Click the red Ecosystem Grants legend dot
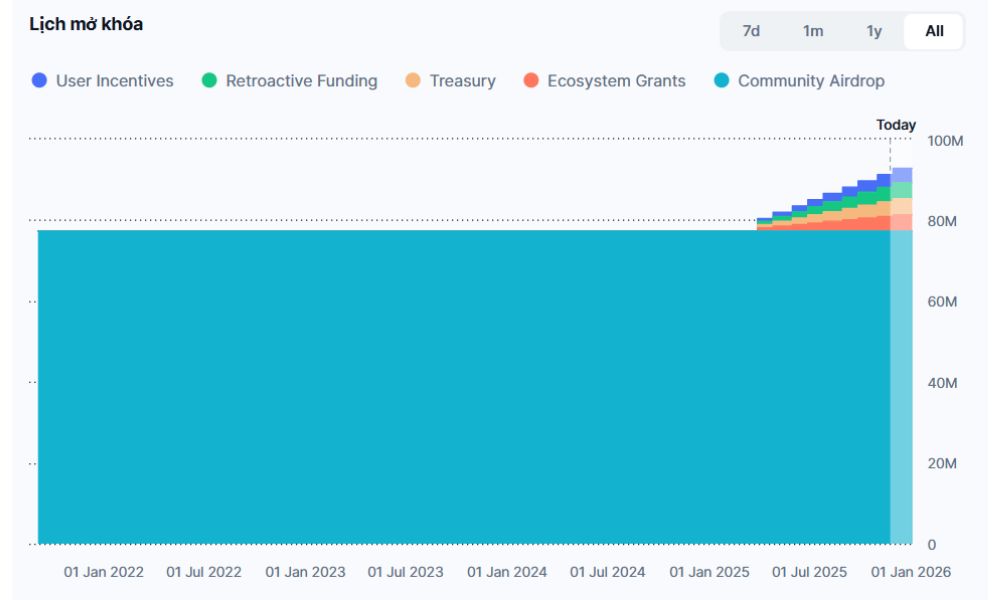This screenshot has height=600, width=1000. [531, 81]
